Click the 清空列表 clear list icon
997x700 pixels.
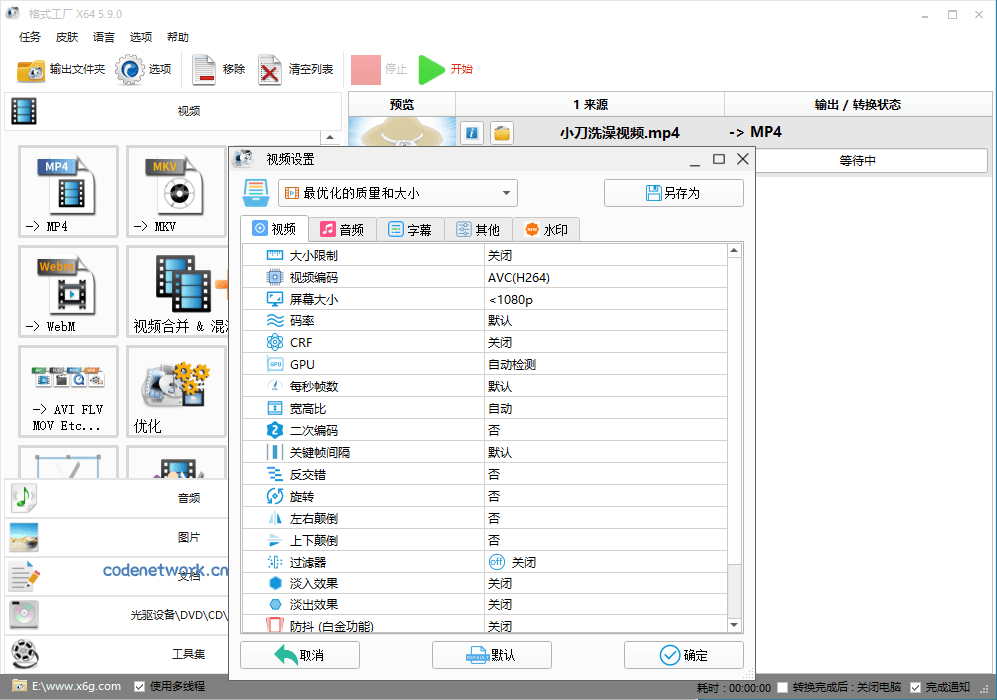pos(270,70)
